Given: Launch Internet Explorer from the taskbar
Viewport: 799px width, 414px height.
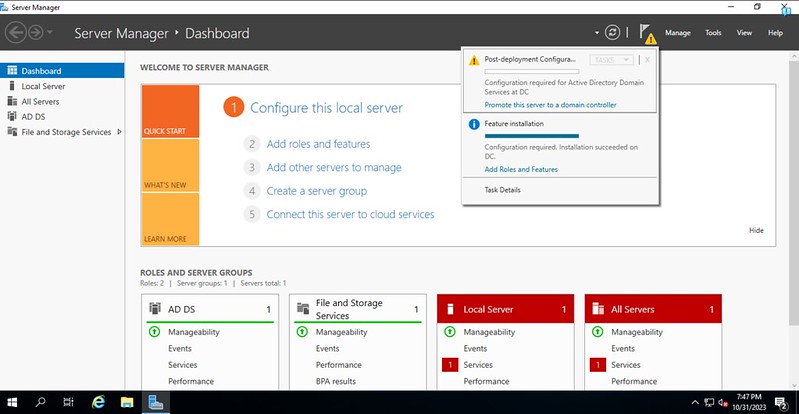Looking at the screenshot, I should [98, 402].
